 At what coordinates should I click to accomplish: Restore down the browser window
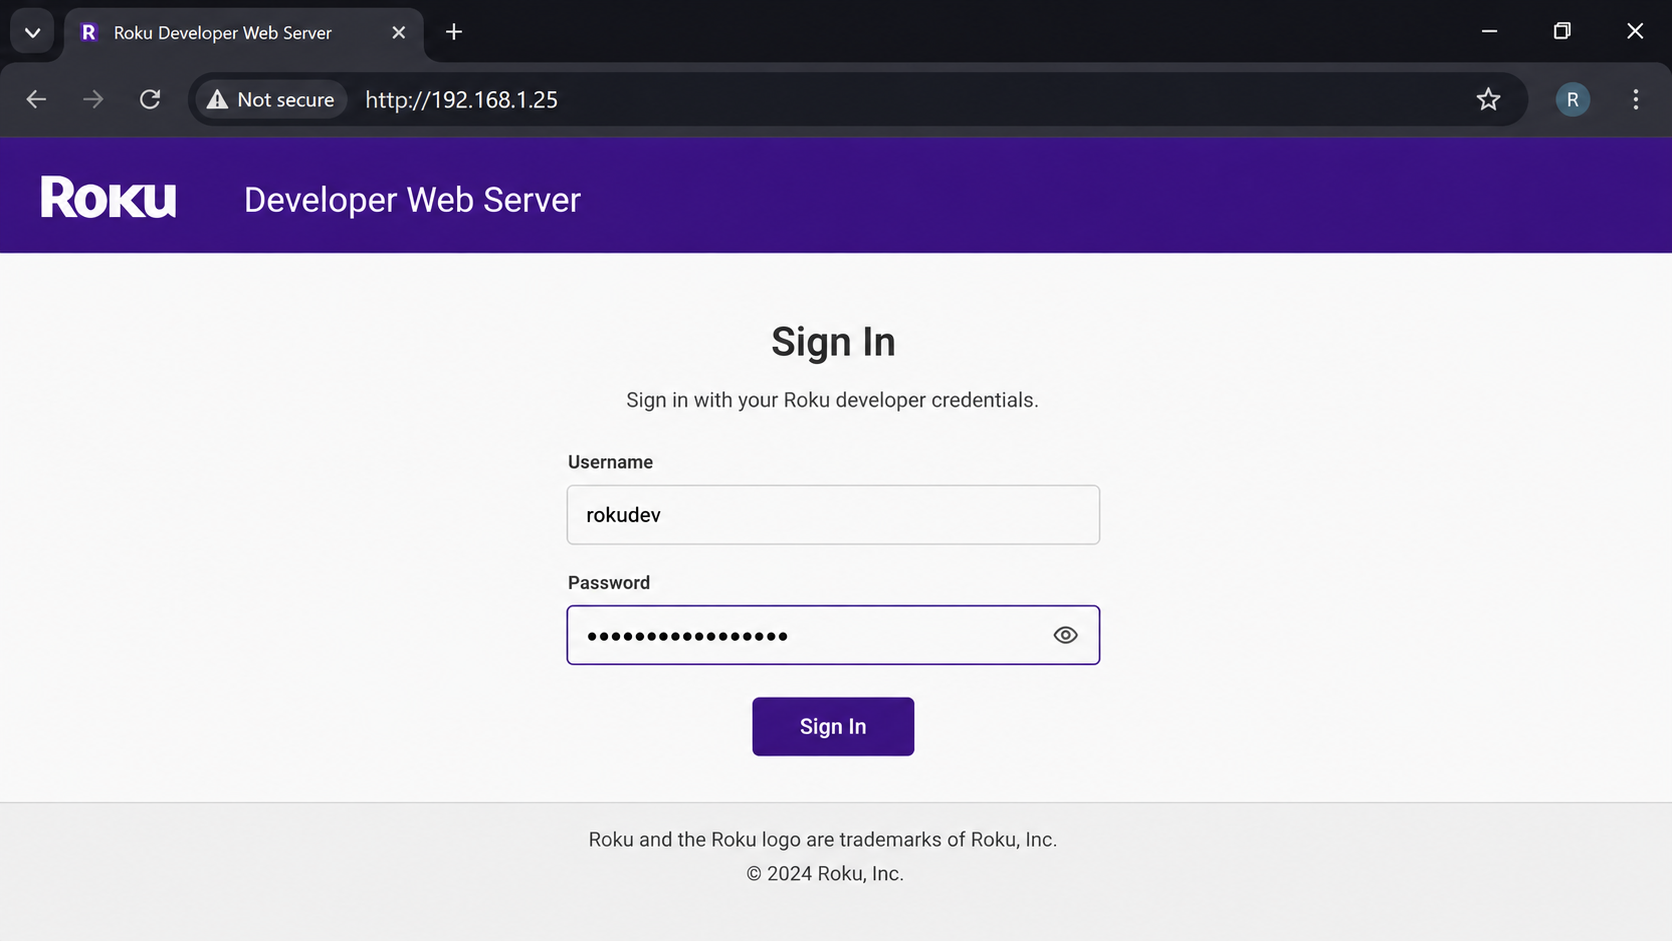pyautogui.click(x=1562, y=31)
